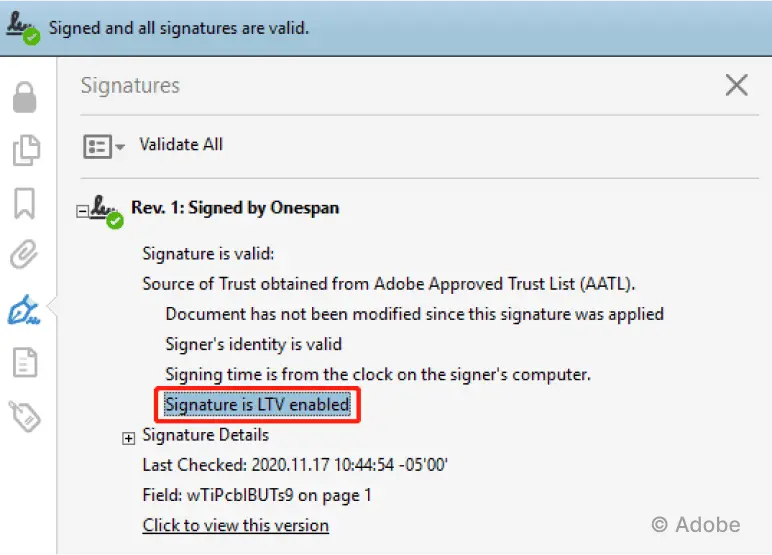
Task: Click to view this version link
Action: (236, 525)
